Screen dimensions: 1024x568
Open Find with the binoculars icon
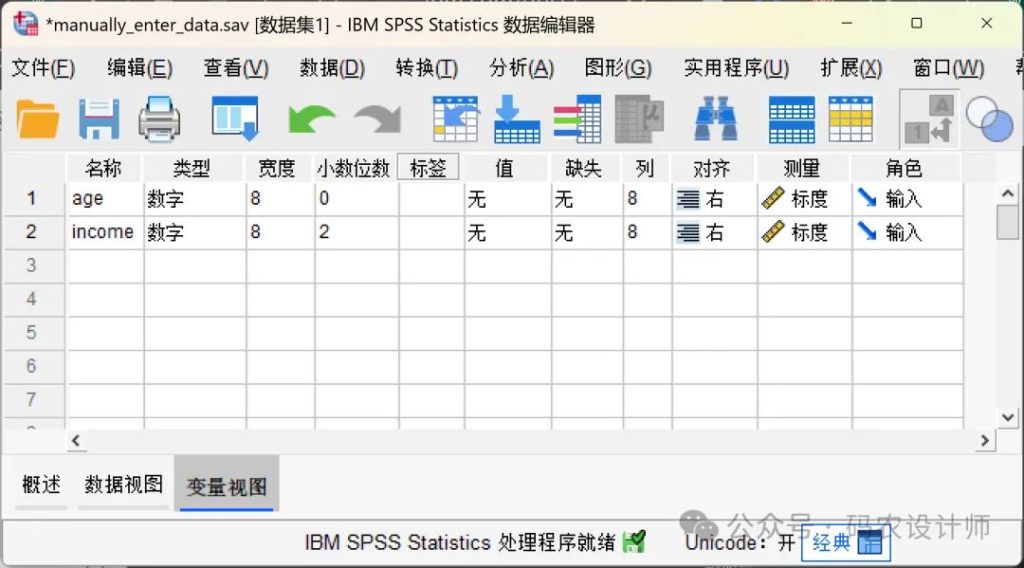(716, 120)
